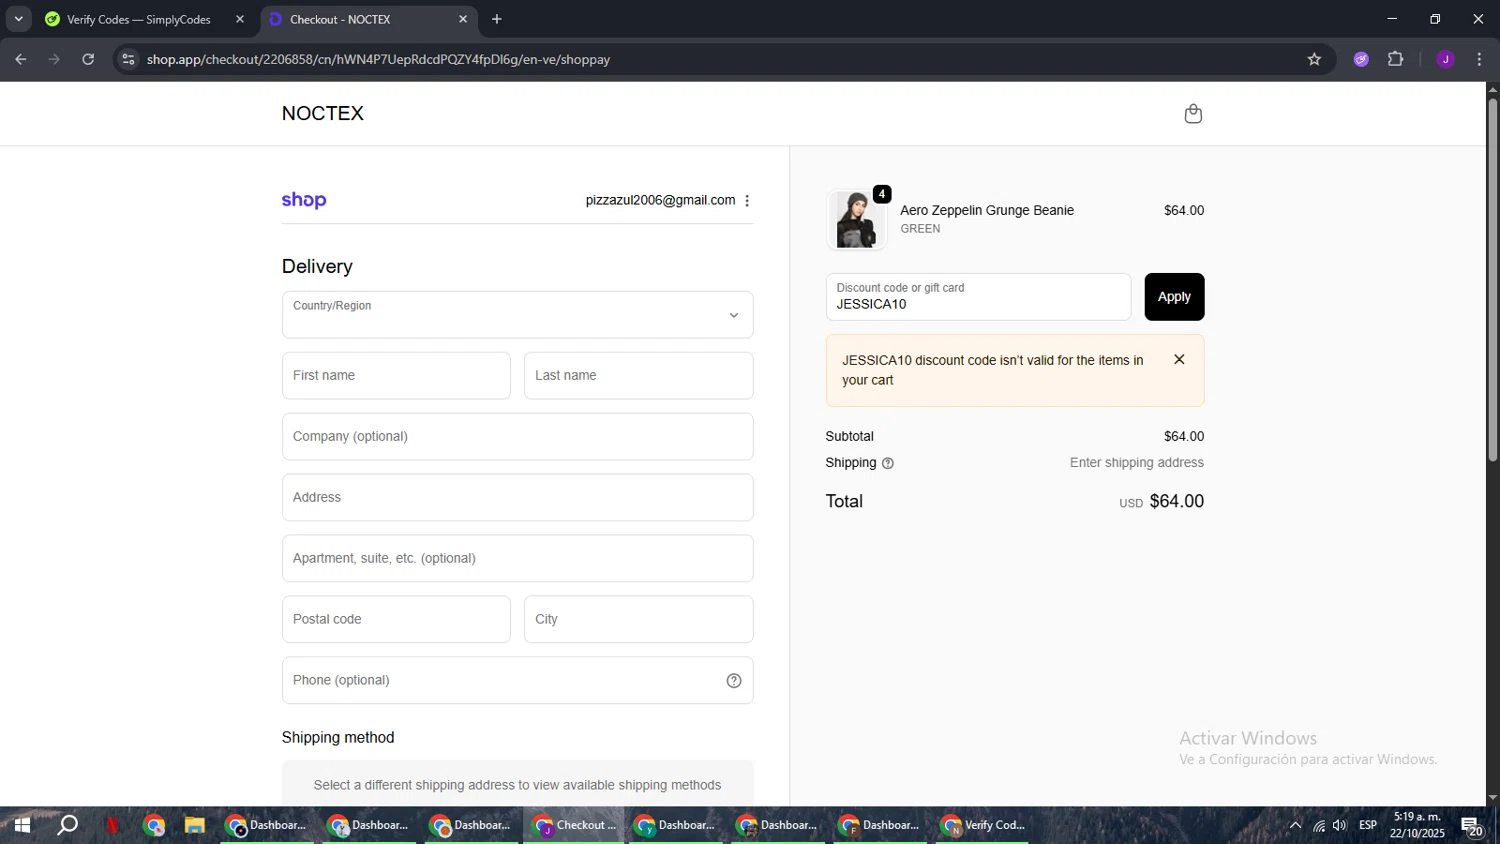Close the Checkout - NOCTEX tab
Viewport: 1500px width, 844px height.
[x=463, y=19]
